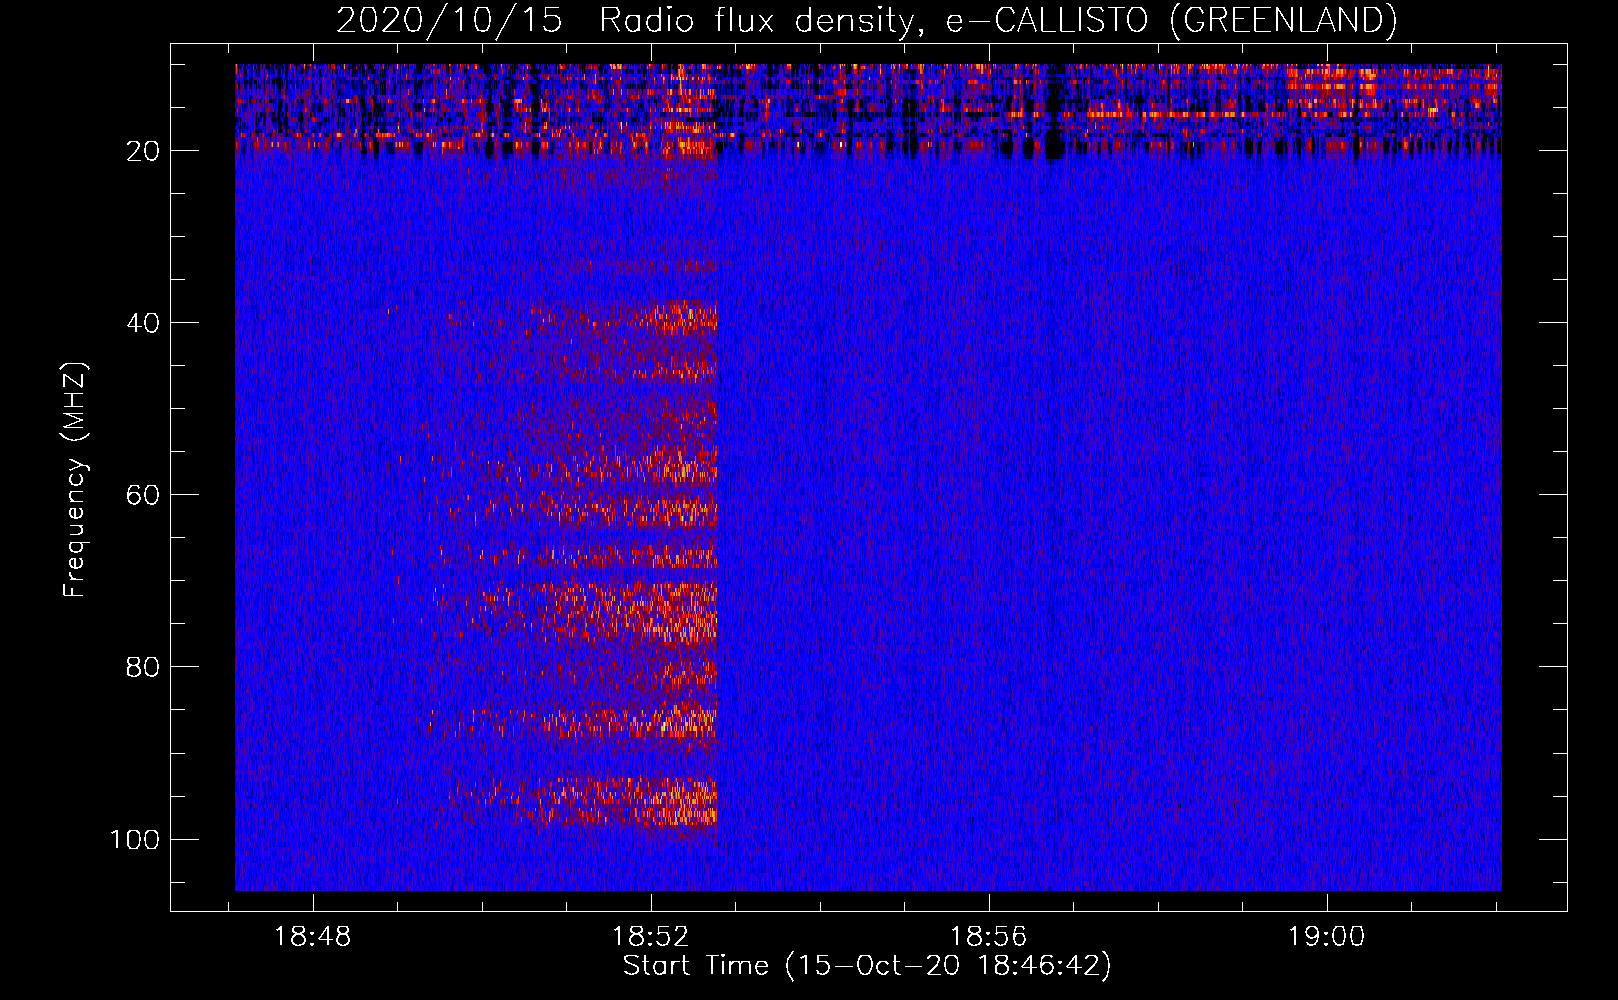The image size is (1618, 1000).
Task: Click the '80' frequency tick label
Action: coord(143,667)
